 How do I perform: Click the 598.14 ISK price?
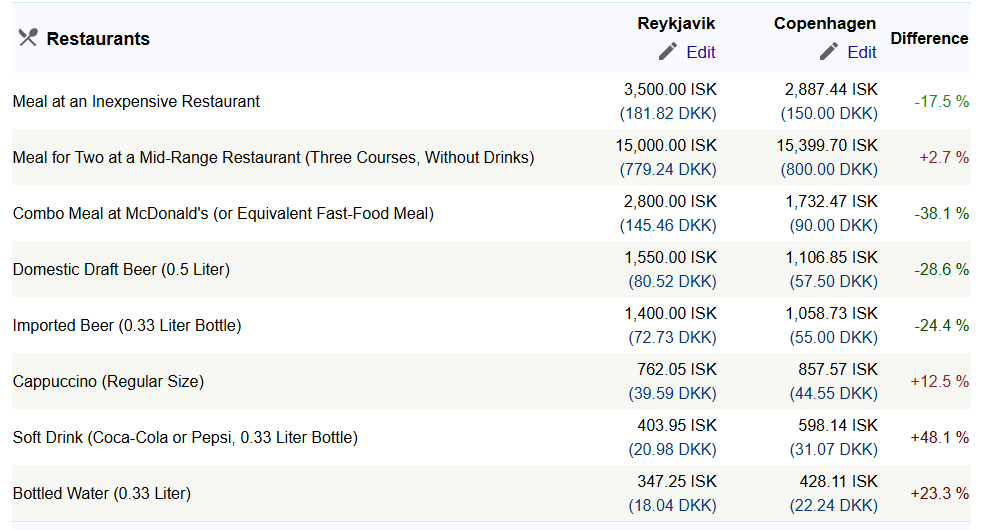[838, 425]
